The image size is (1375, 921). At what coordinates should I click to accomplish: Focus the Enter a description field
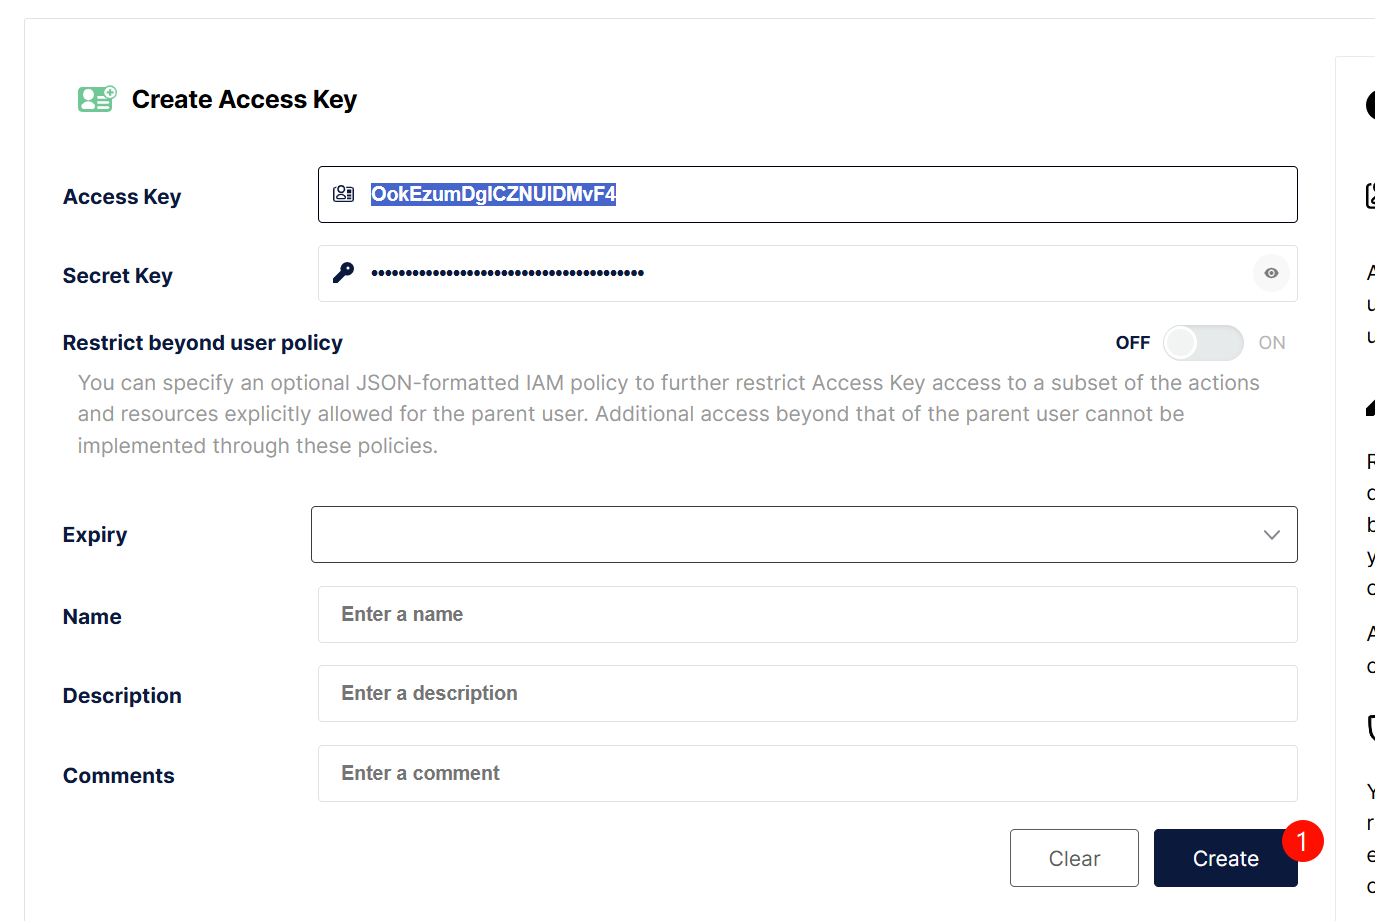[x=807, y=694]
